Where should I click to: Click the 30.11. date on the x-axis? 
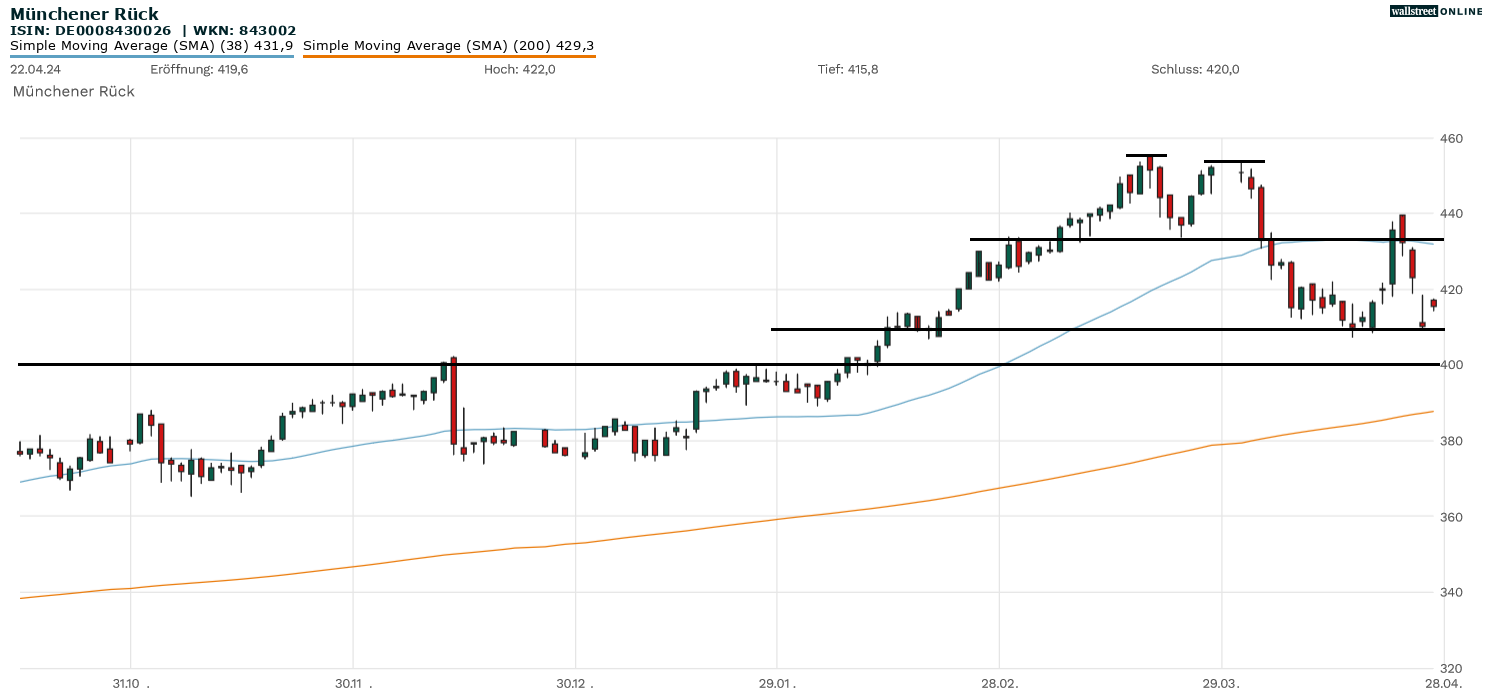click(x=352, y=683)
